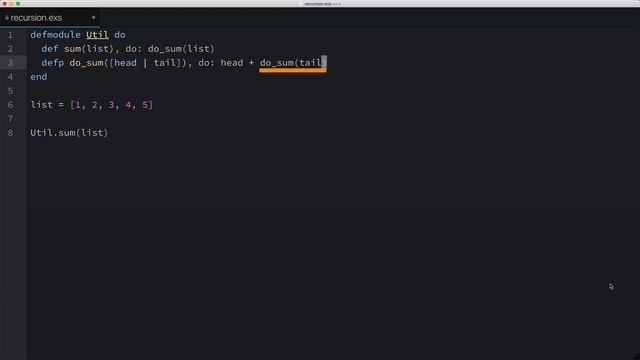Image resolution: width=640 pixels, height=360 pixels.
Task: Click the highlighted 'do_sum(tail)' call
Action: pyautogui.click(x=293, y=63)
